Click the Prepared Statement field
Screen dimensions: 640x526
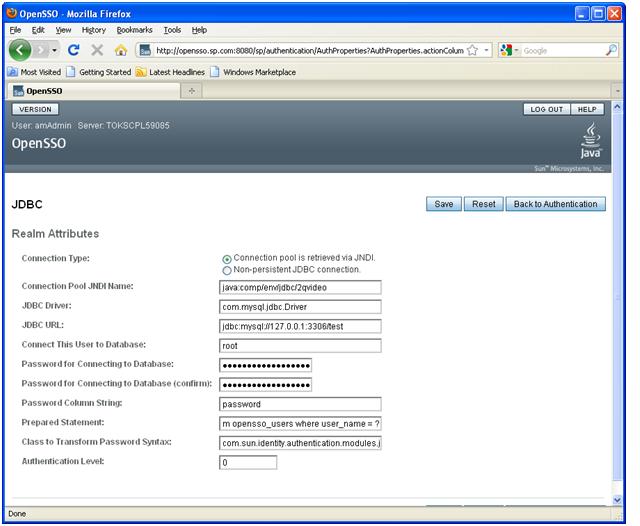[x=300, y=424]
